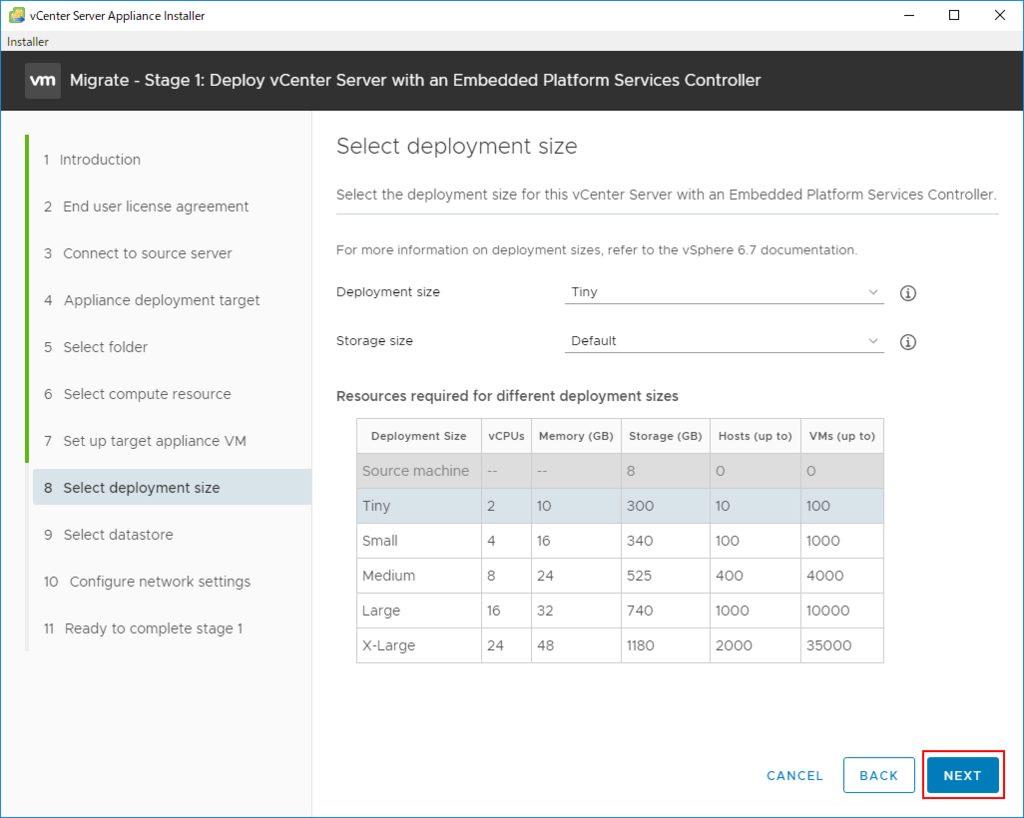Select the Tiny row in the table

(620, 506)
